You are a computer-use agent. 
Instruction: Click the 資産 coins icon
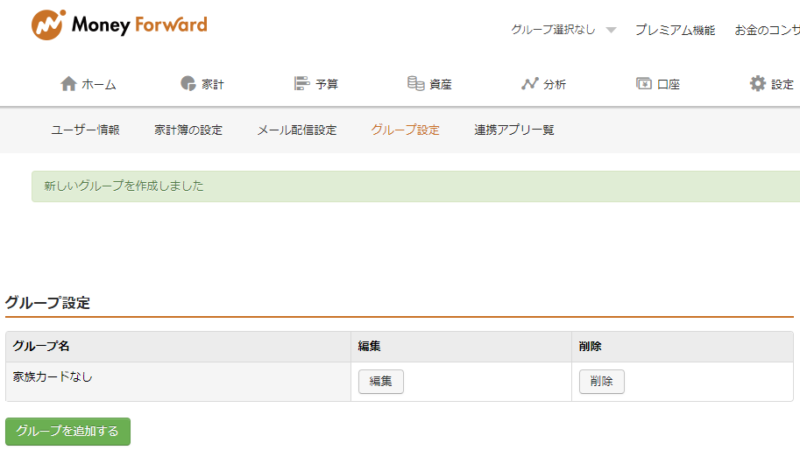tap(415, 84)
